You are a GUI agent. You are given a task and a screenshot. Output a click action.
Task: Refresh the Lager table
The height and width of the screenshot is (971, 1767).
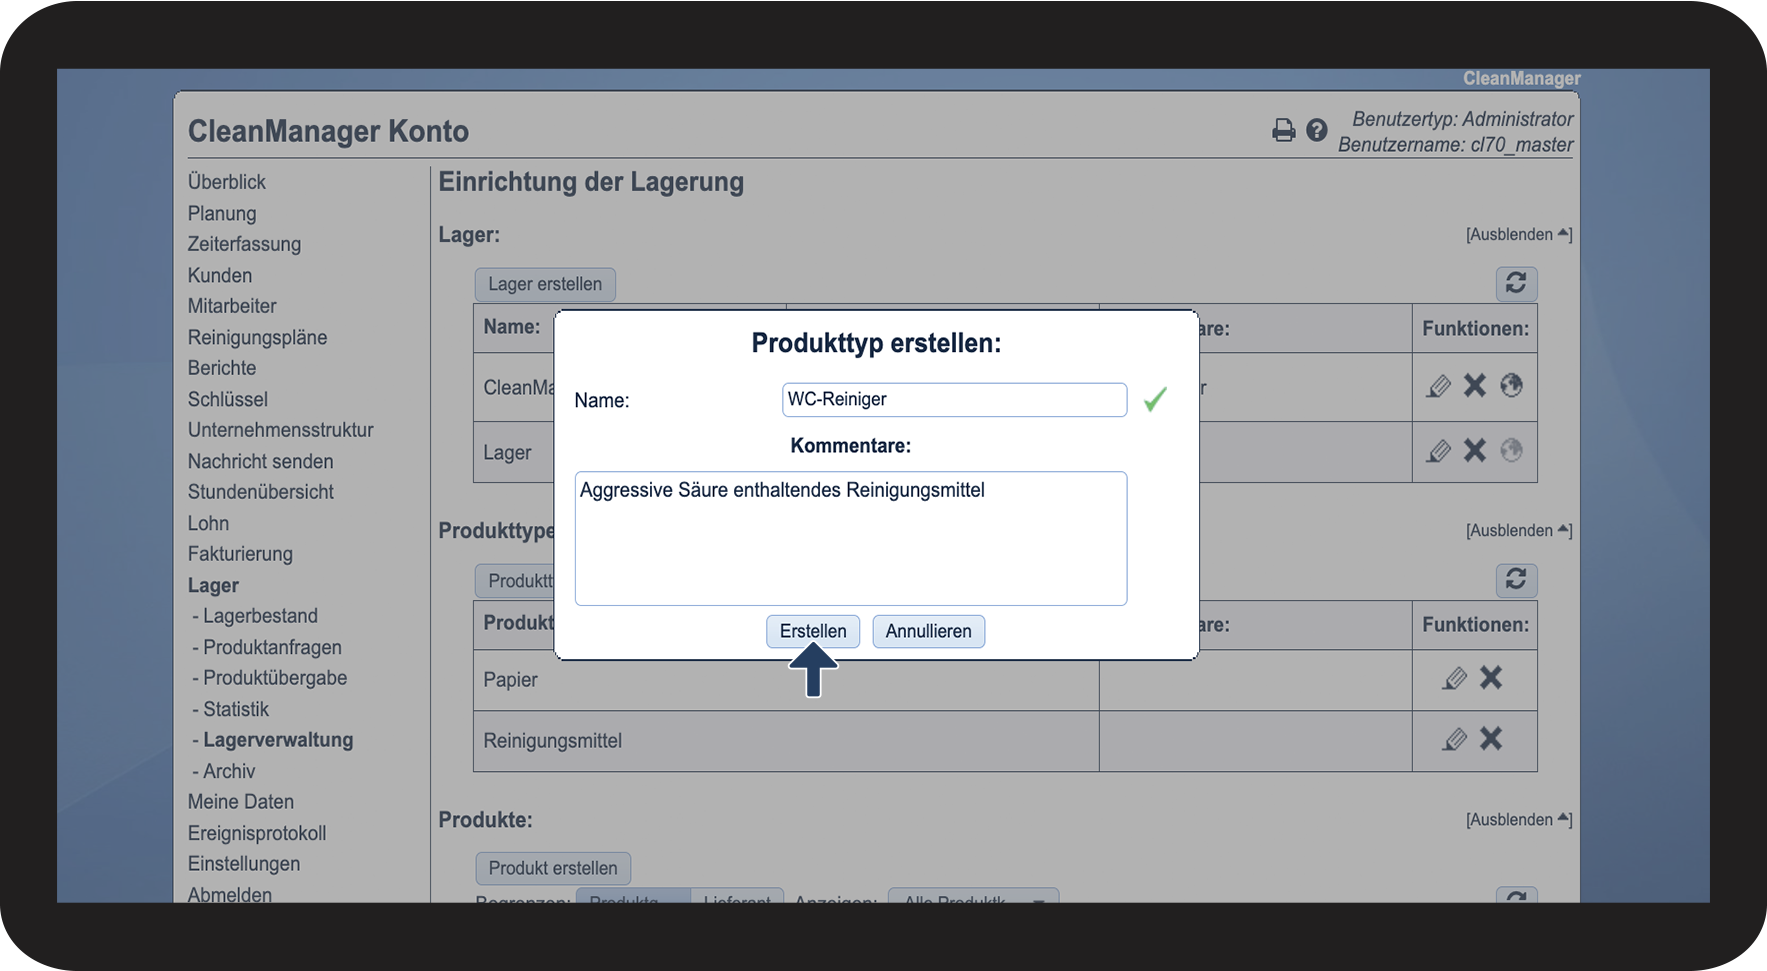tap(1516, 284)
